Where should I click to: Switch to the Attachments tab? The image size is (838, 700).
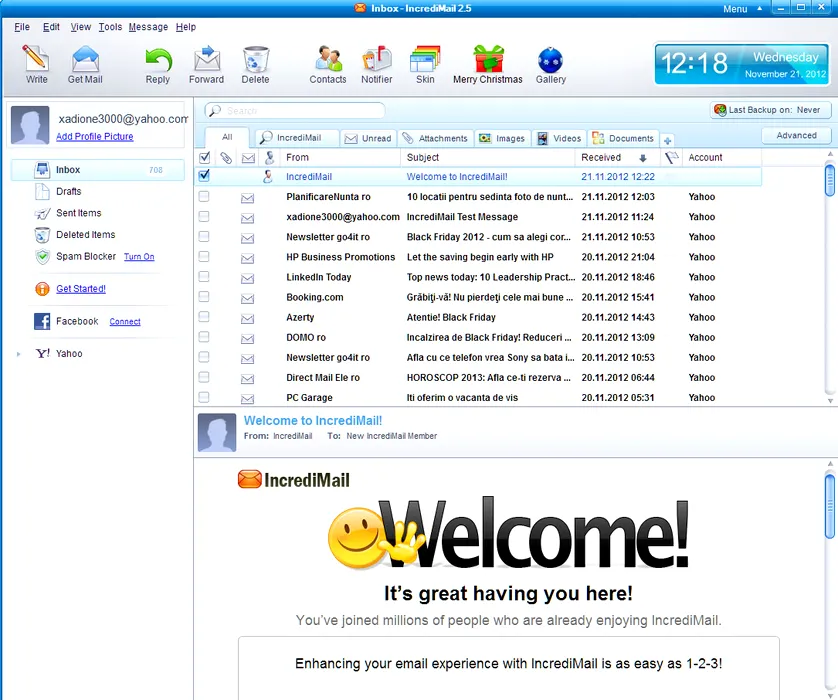coord(435,138)
